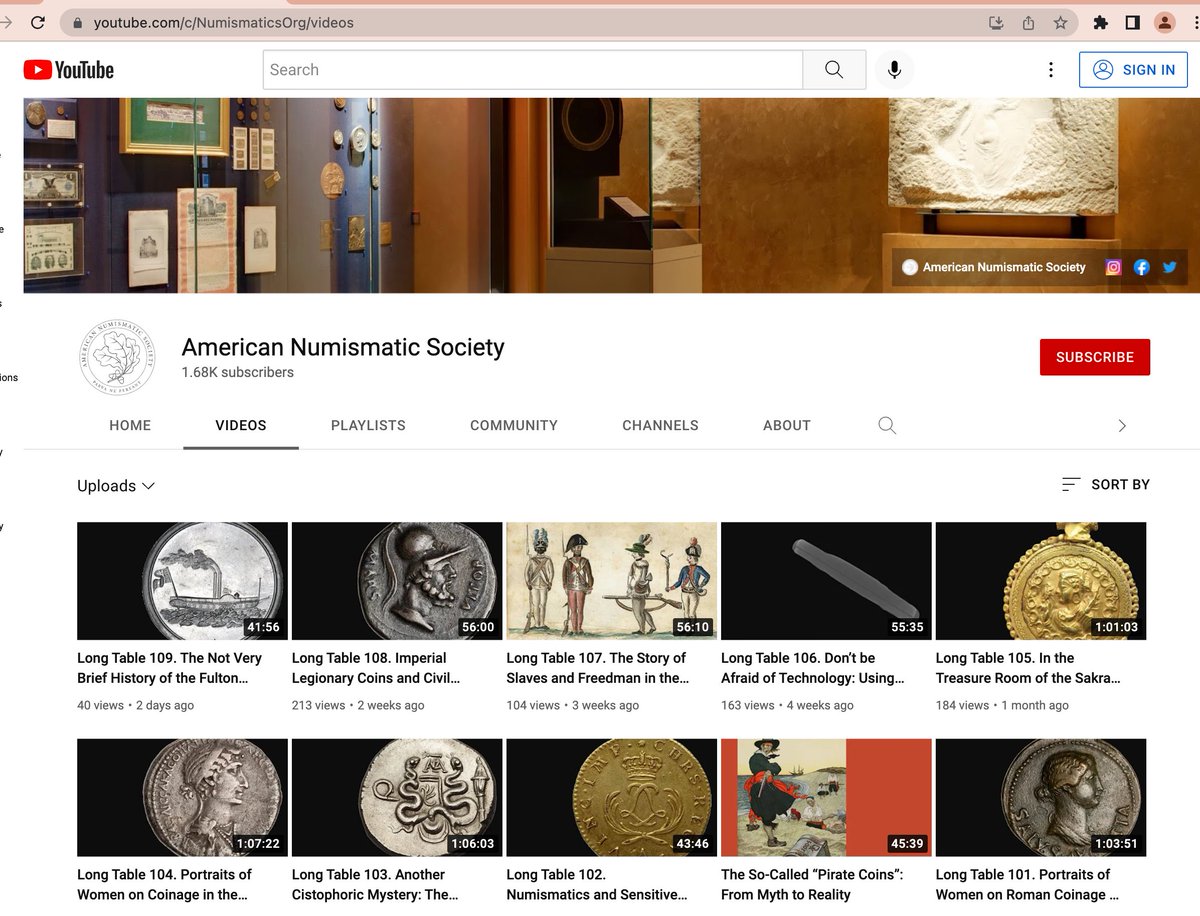Play the gold monogram coin thumbnail 43:46
Viewport: 1200px width, 916px height.
pos(612,798)
